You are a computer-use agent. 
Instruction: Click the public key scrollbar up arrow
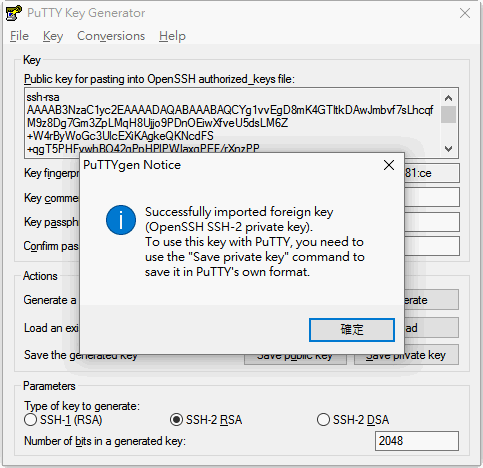coord(448,98)
